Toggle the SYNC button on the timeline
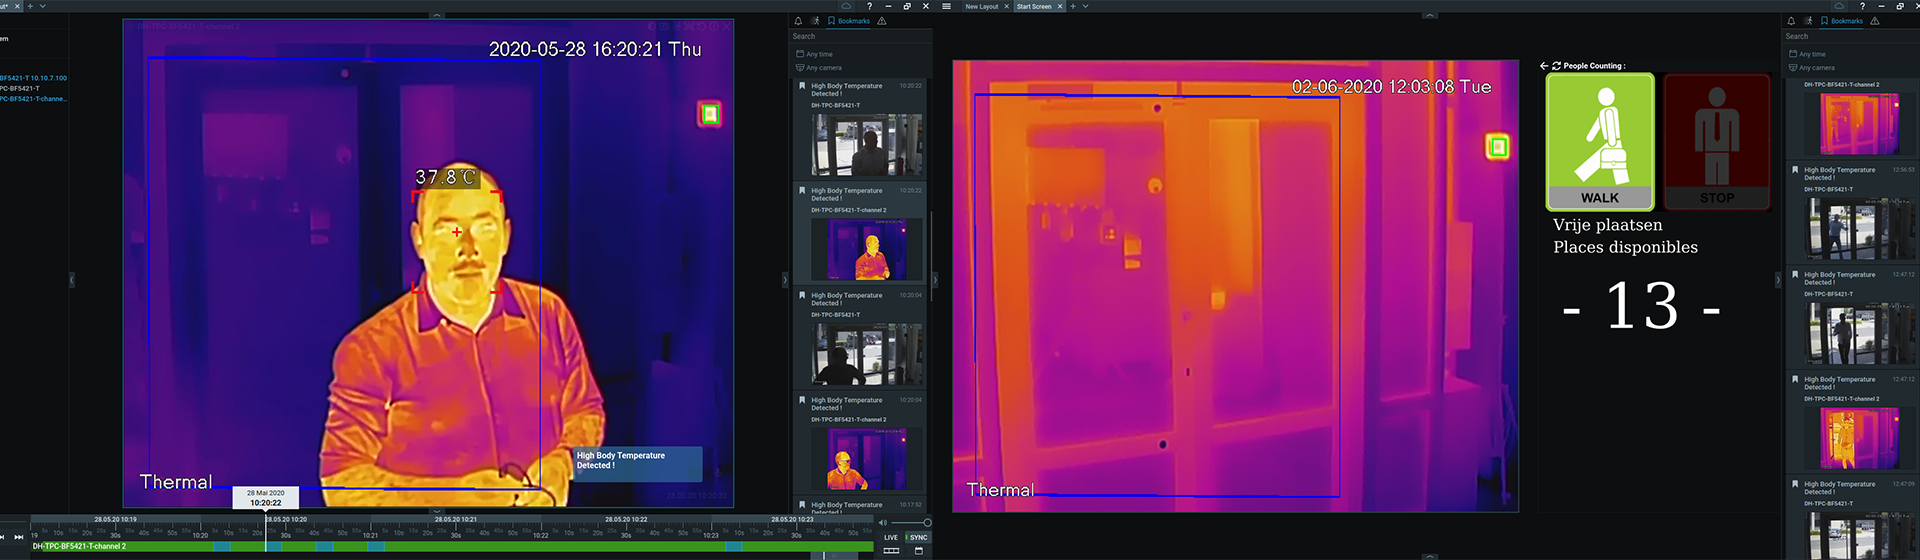Screen dimensions: 1920x560 [x=918, y=537]
